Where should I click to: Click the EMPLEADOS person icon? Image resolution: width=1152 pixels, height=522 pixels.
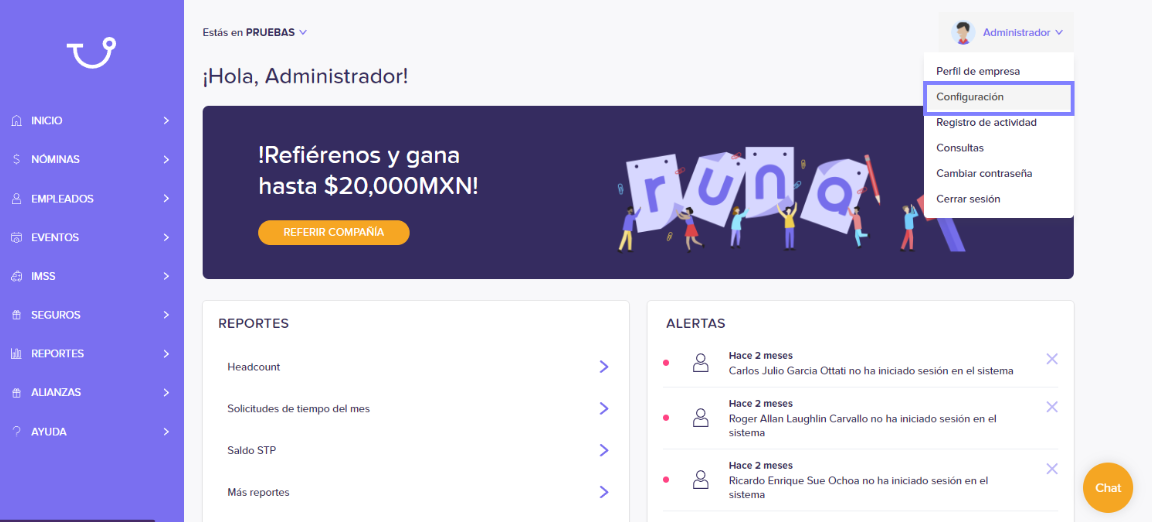16,199
